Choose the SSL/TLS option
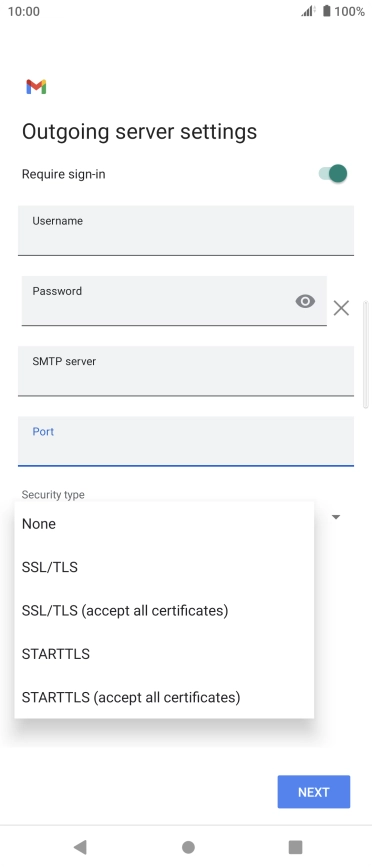Viewport: 372px width, 868px height. click(164, 567)
